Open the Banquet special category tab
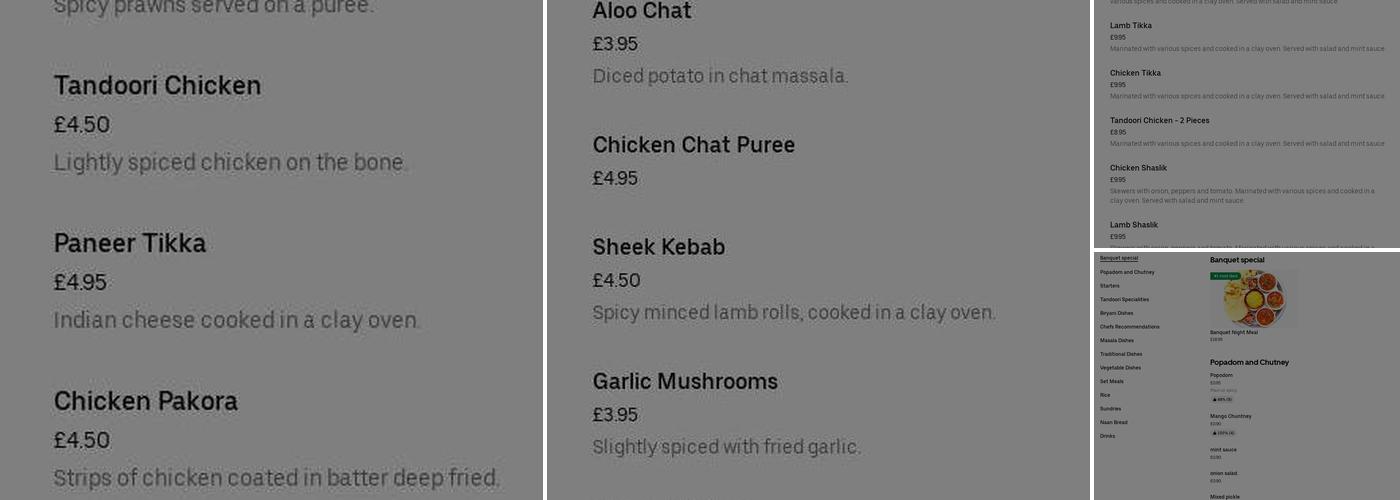Screen dimensions: 1400x500 click(1119, 258)
